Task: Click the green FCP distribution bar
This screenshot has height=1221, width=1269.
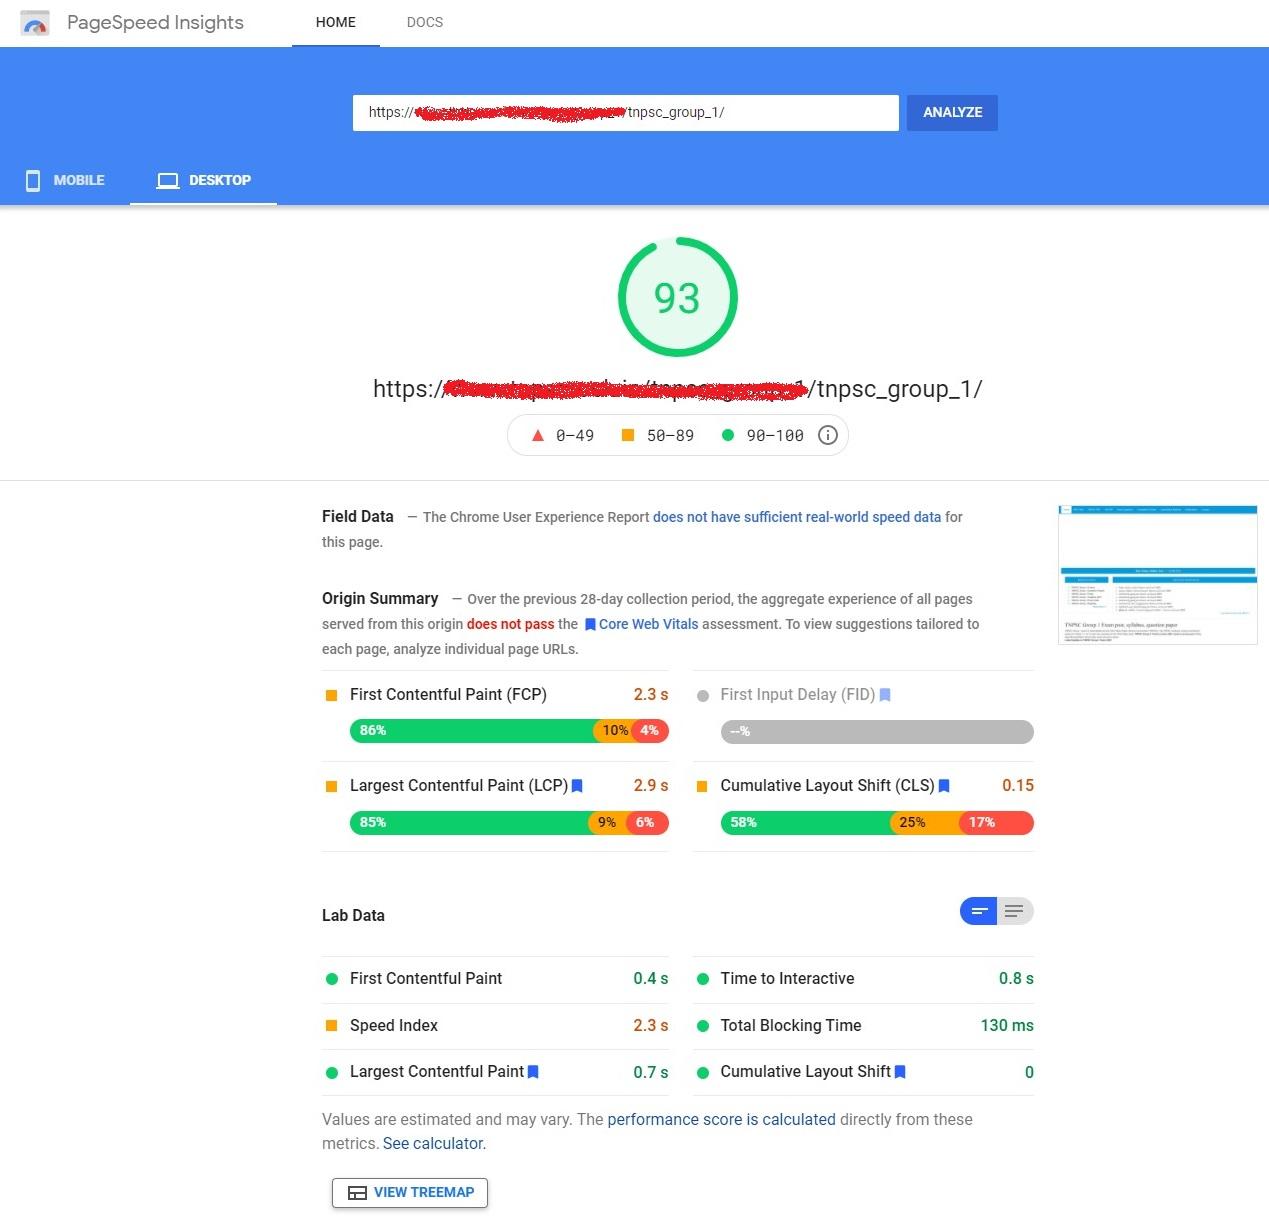Action: [x=470, y=731]
